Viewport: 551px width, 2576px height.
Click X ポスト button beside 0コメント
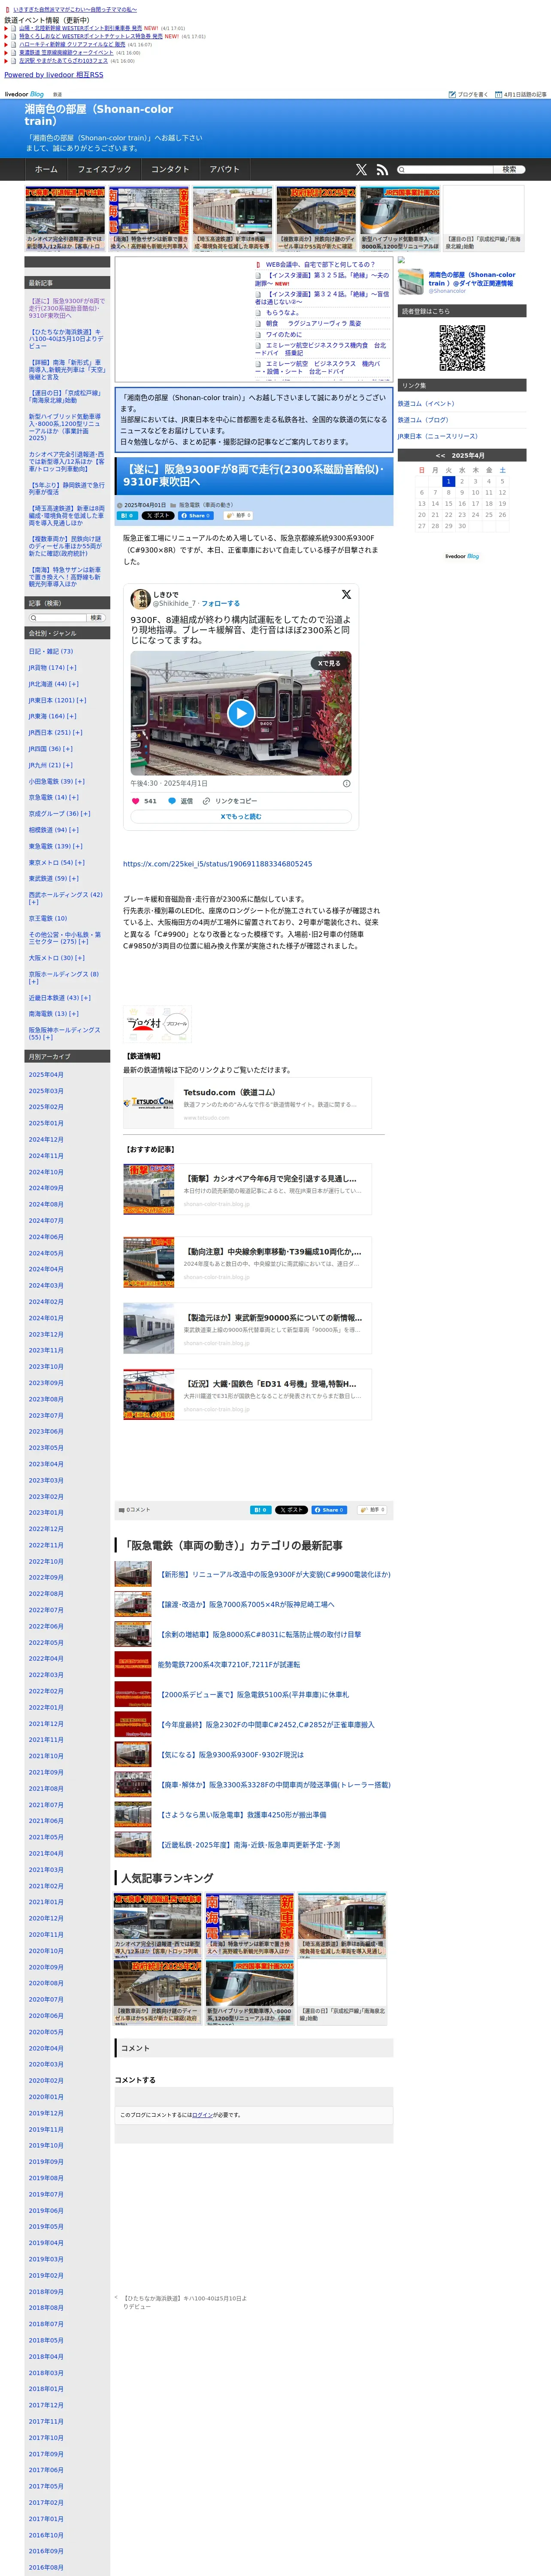coord(292,1510)
